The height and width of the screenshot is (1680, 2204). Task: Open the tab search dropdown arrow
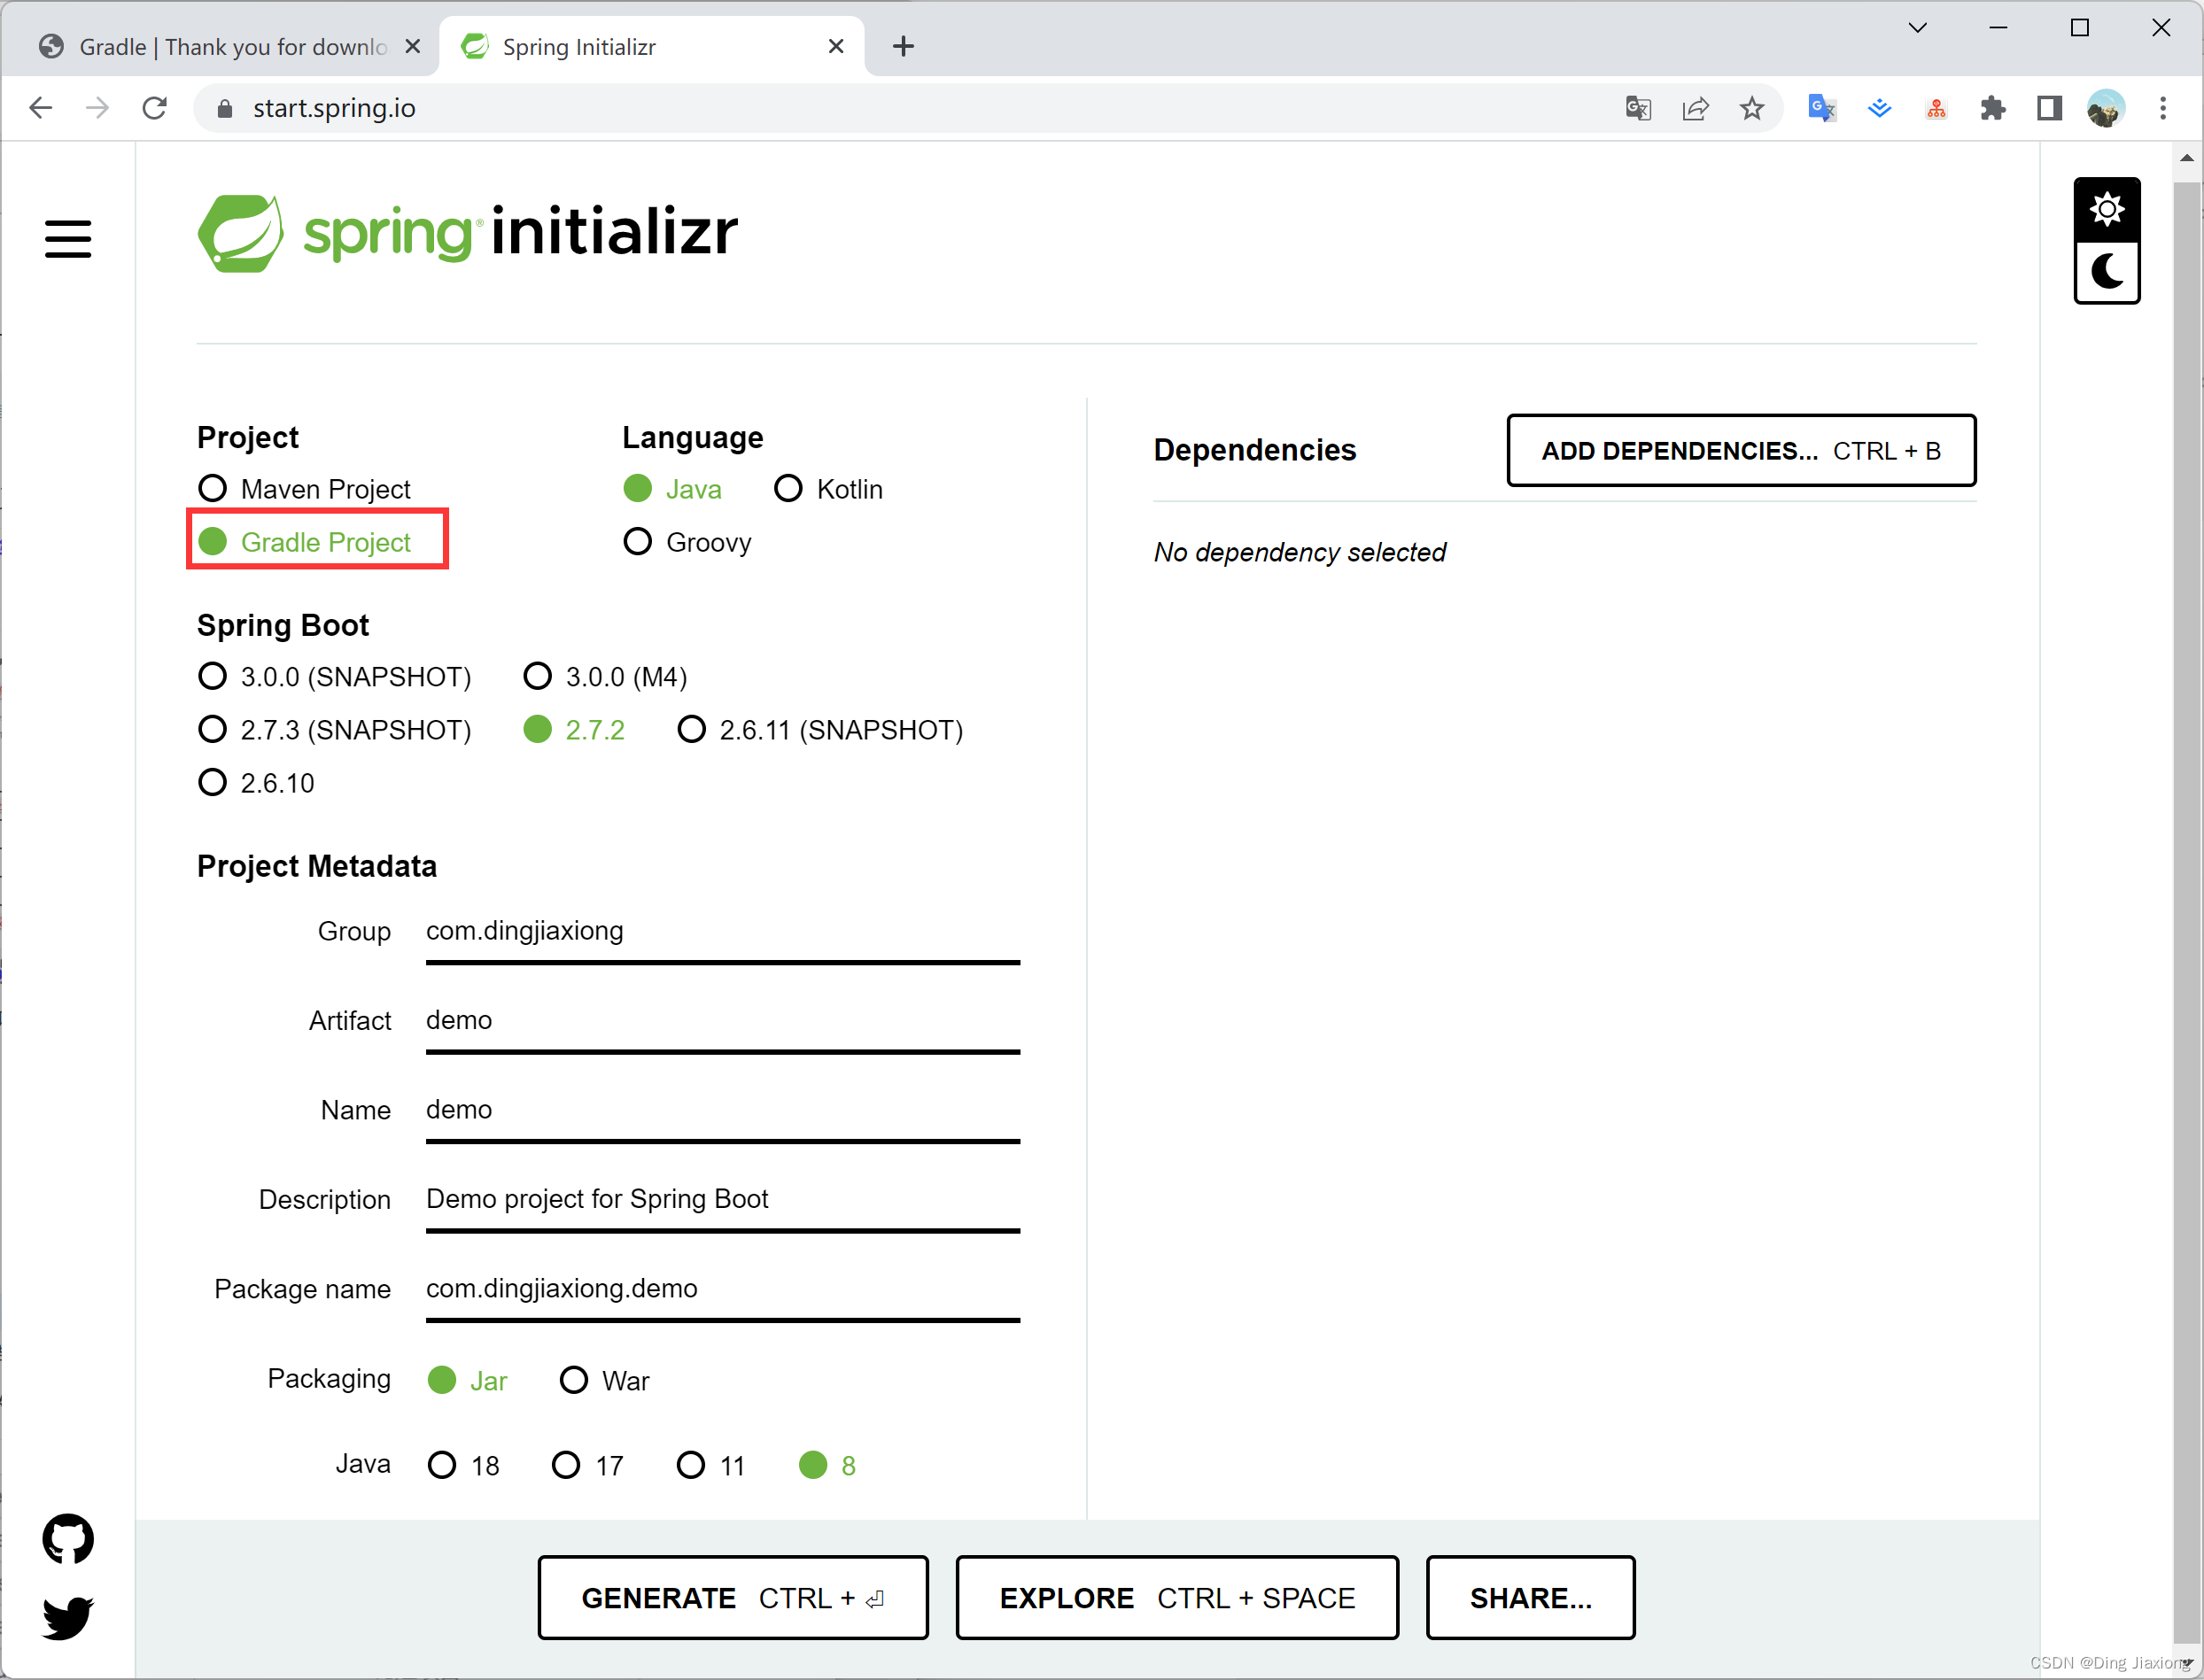point(1917,28)
